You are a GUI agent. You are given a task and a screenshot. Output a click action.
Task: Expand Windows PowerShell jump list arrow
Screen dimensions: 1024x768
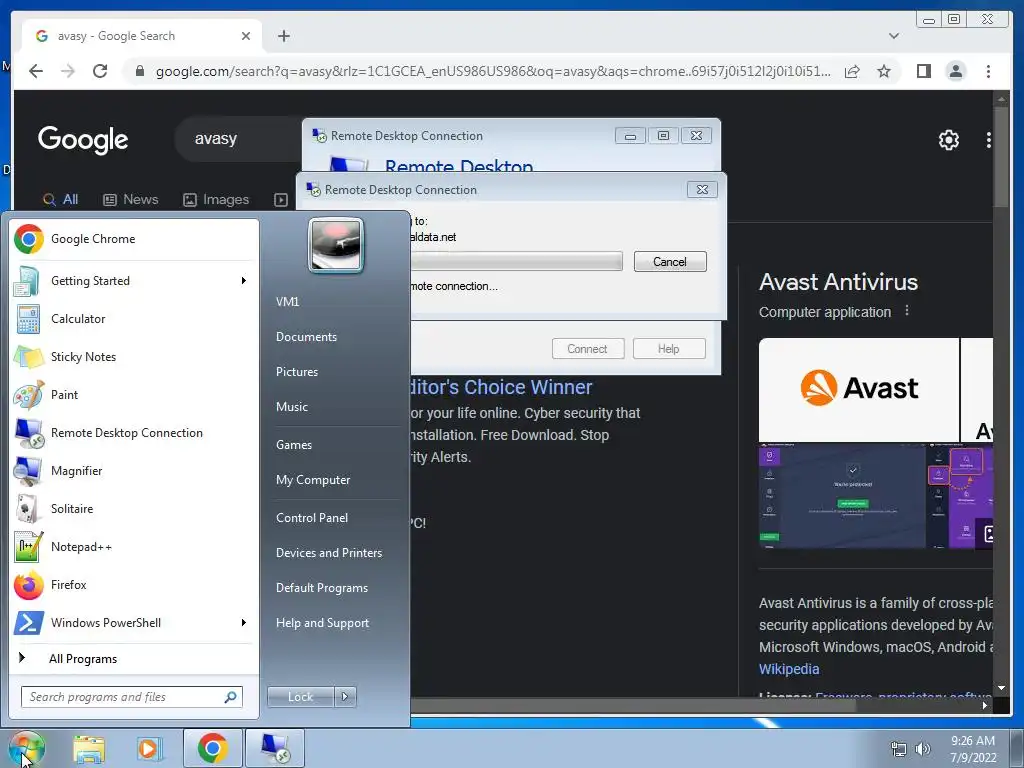tap(244, 622)
